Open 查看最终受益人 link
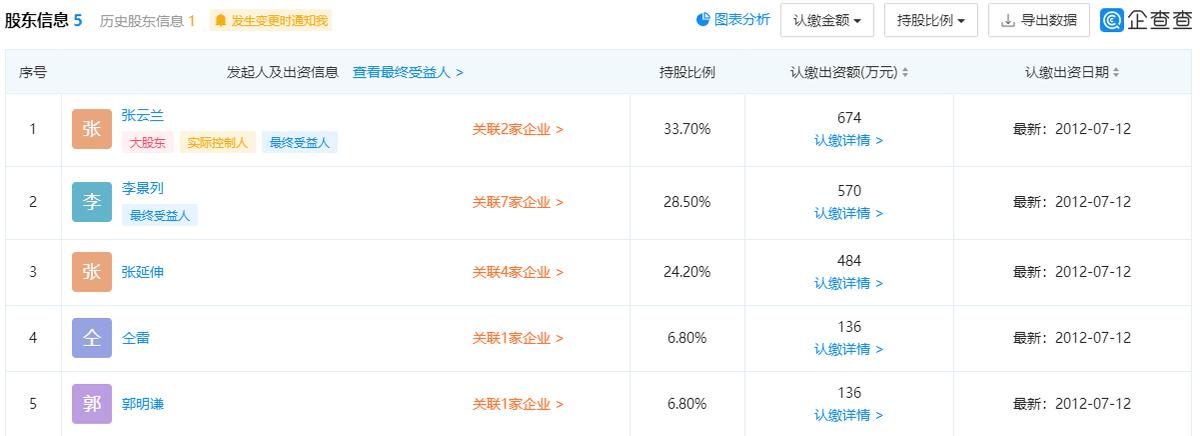The image size is (1200, 436). 408,73
